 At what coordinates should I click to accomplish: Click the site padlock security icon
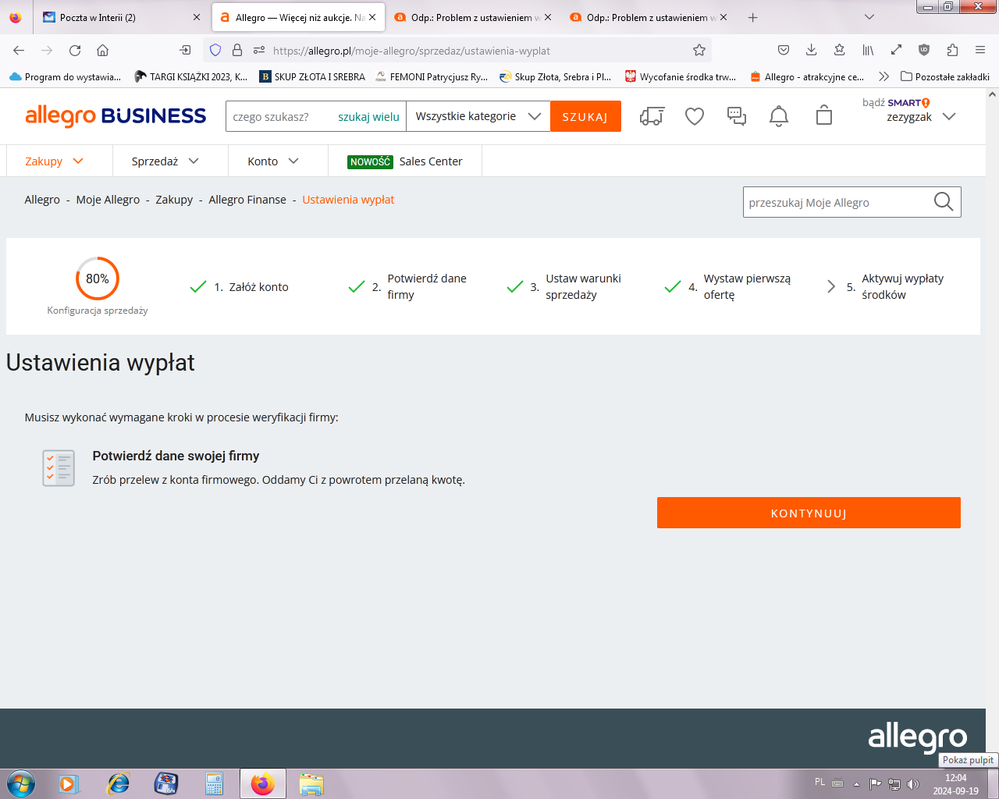237,50
